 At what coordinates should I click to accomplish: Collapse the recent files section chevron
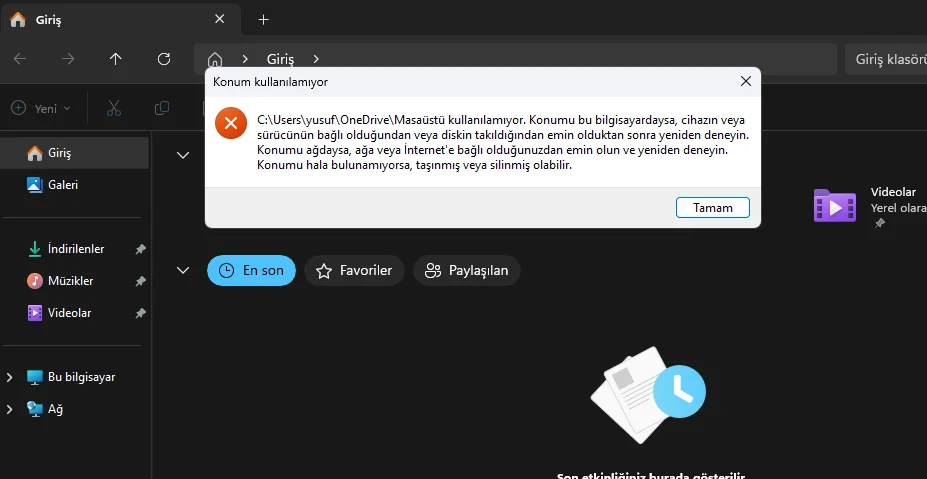pos(183,270)
